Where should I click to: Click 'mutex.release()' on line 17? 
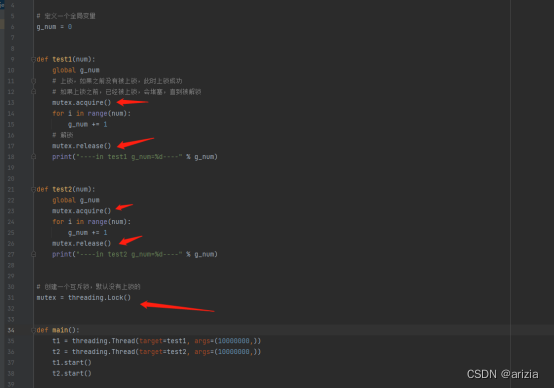pyautogui.click(x=82, y=146)
